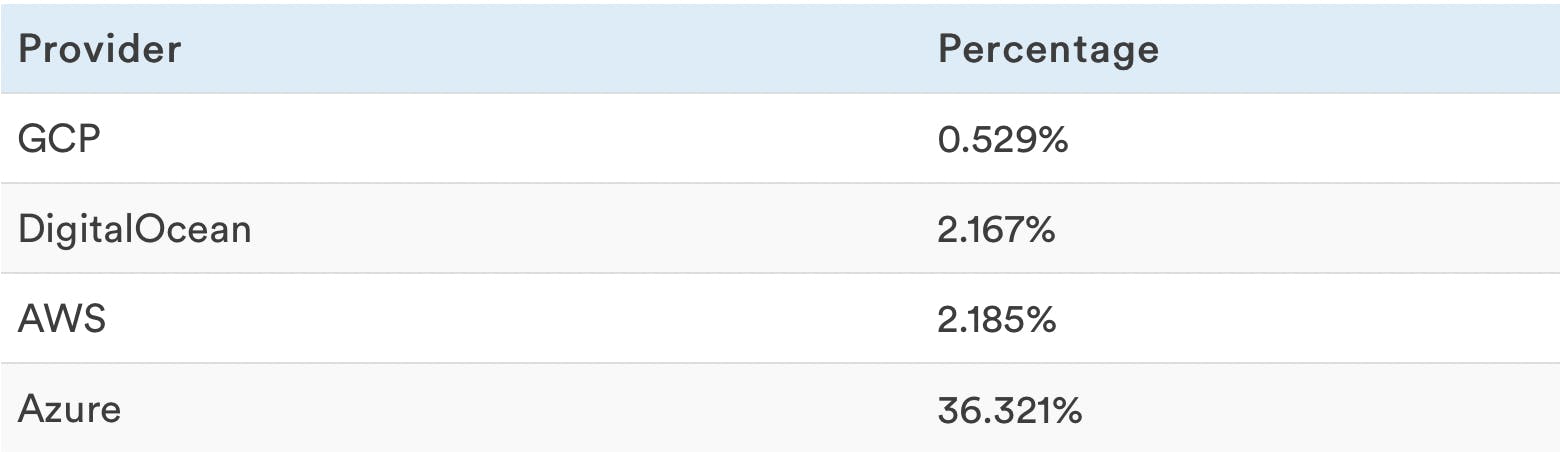Click blank space right of the Percentage header
This screenshot has height=452, width=1560.
pyautogui.click(x=1360, y=49)
